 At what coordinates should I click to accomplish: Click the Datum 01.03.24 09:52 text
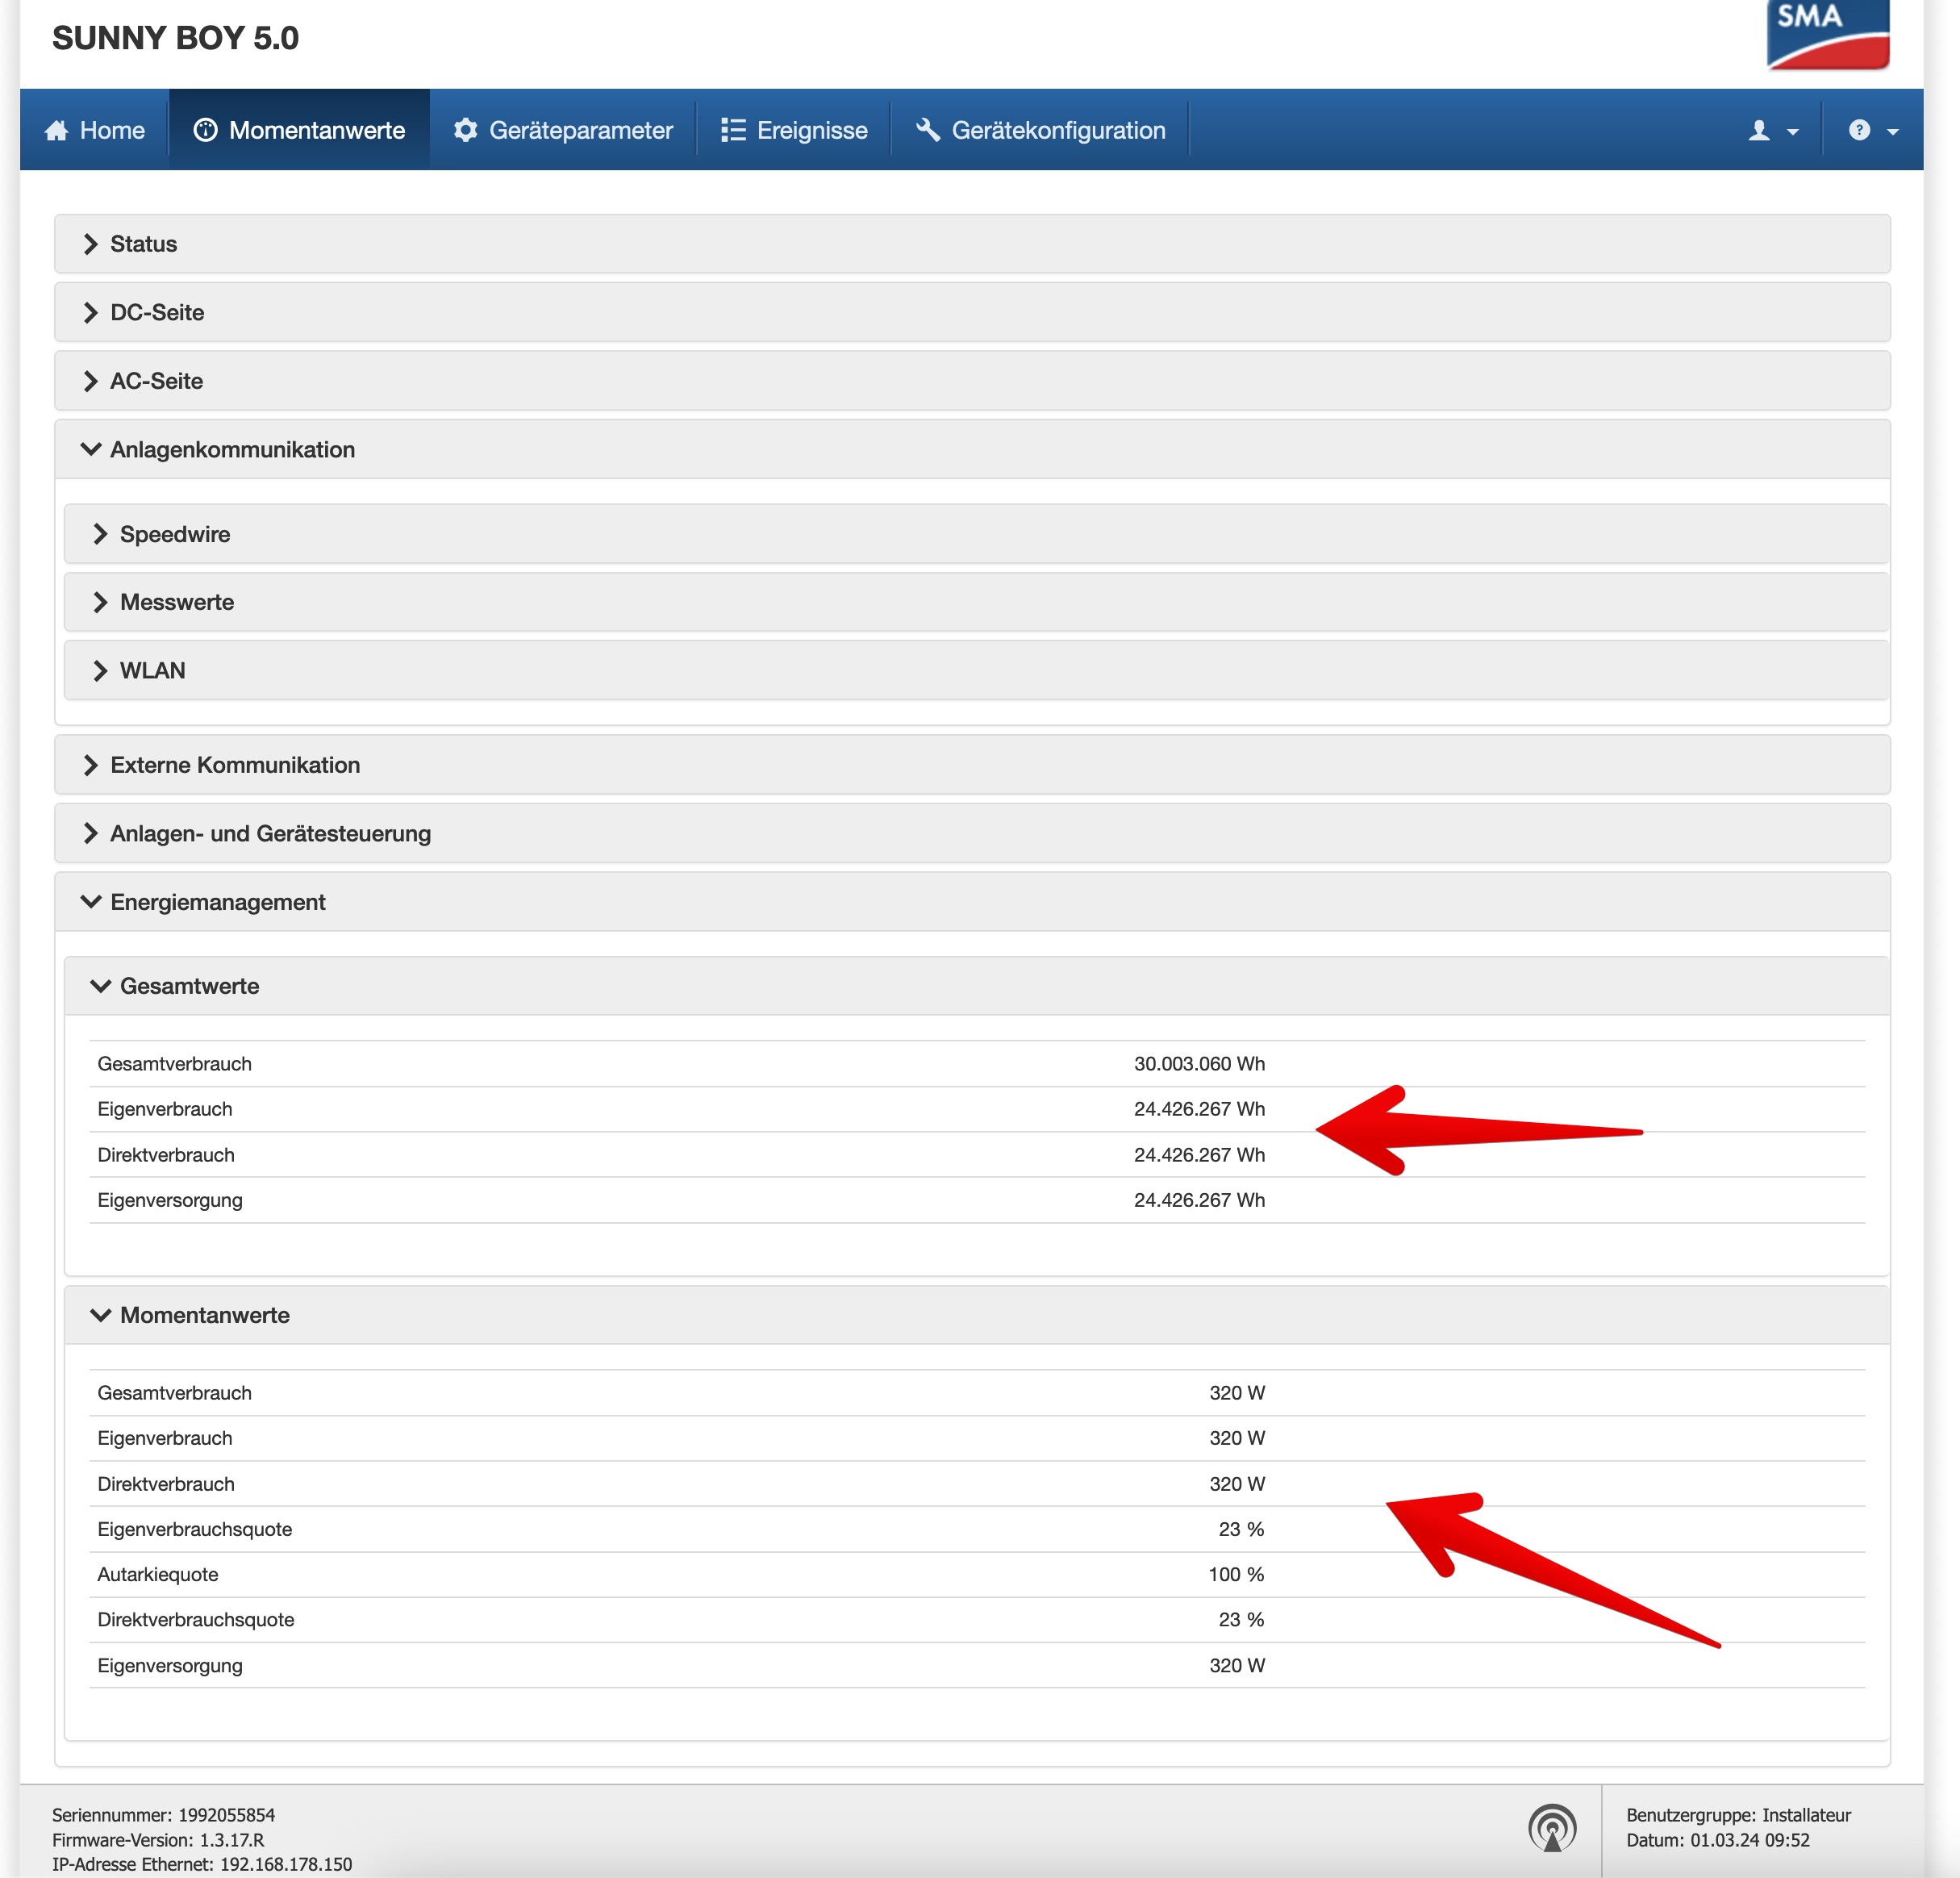point(1718,1840)
